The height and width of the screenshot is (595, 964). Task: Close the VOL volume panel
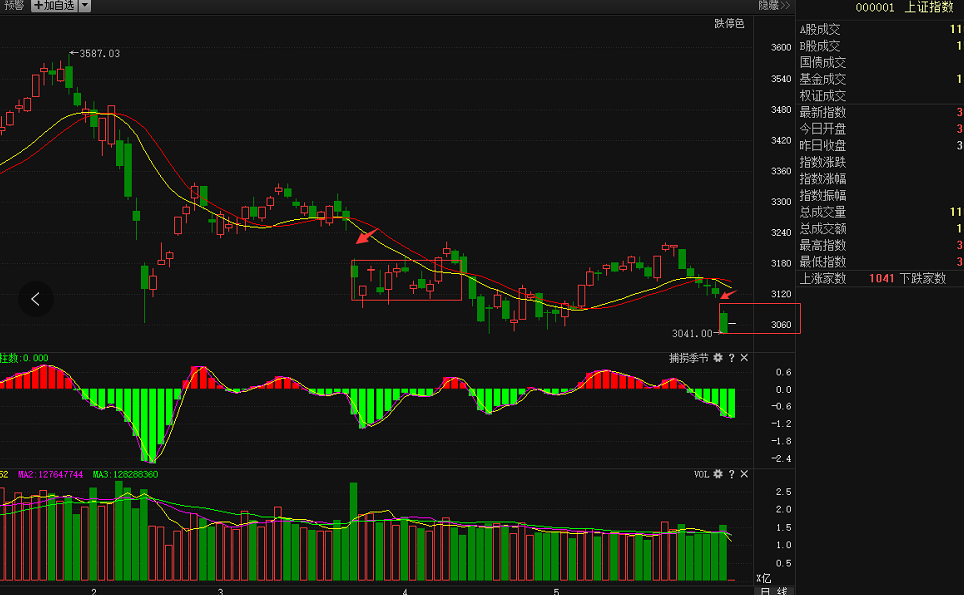744,474
